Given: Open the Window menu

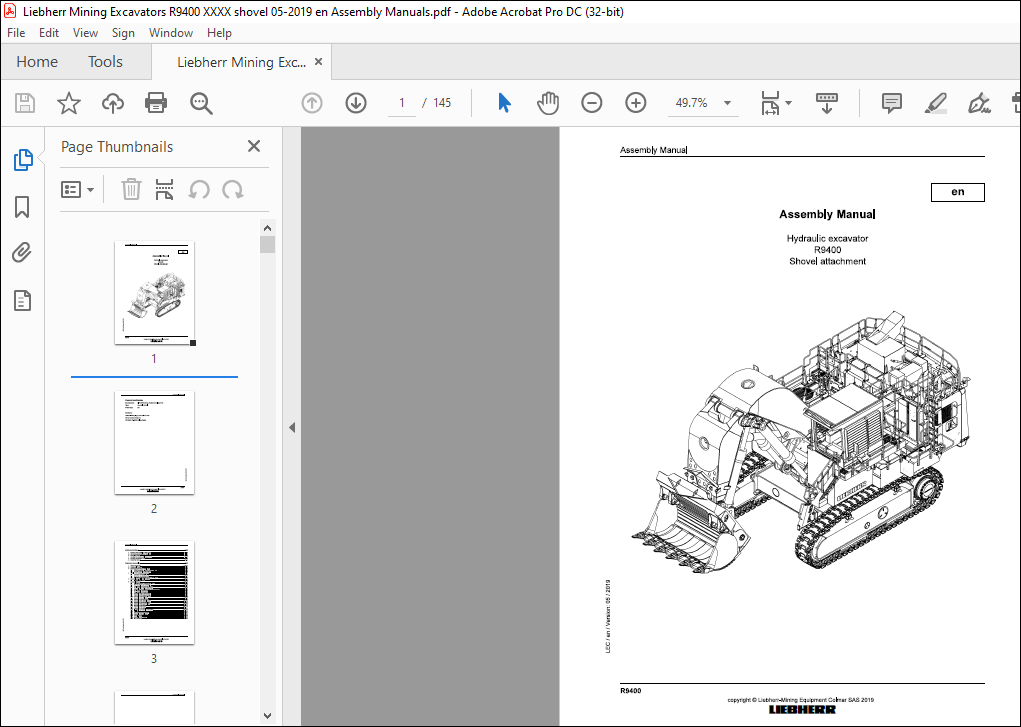Looking at the screenshot, I should [x=171, y=33].
